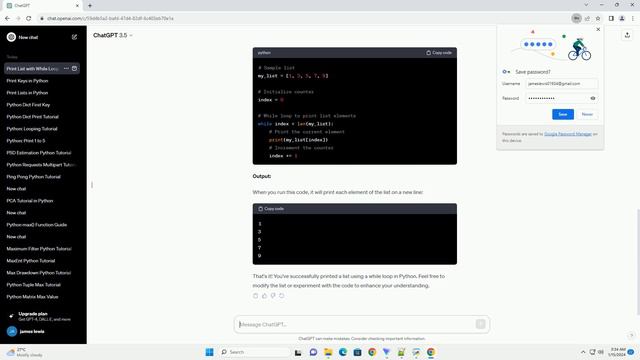This screenshot has height=360, width=640.
Task: Toggle password visibility eye icon
Action: [x=593, y=98]
